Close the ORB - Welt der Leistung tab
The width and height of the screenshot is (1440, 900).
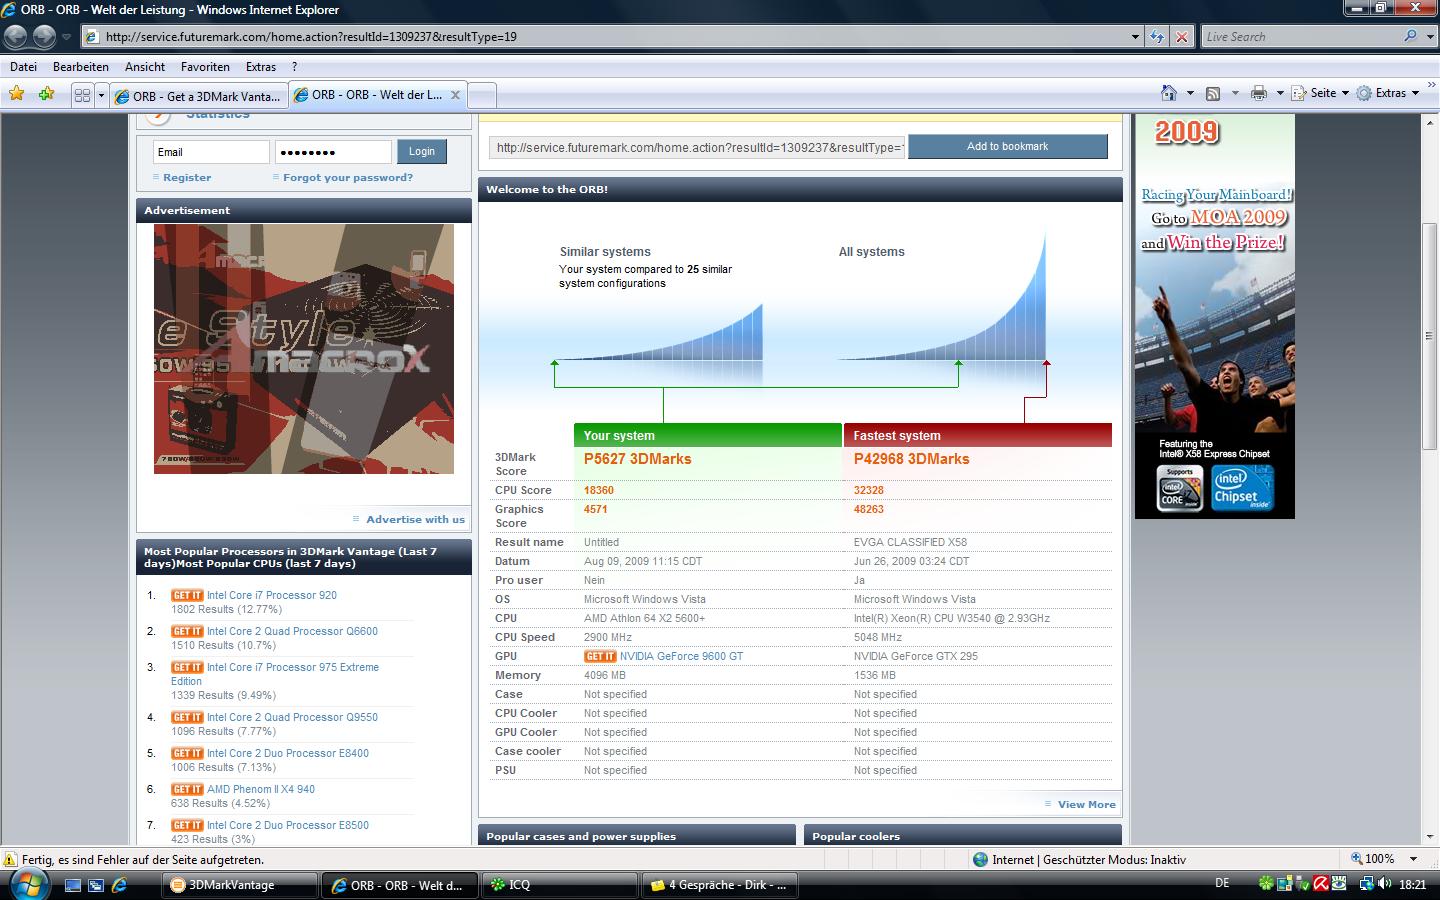(x=455, y=95)
